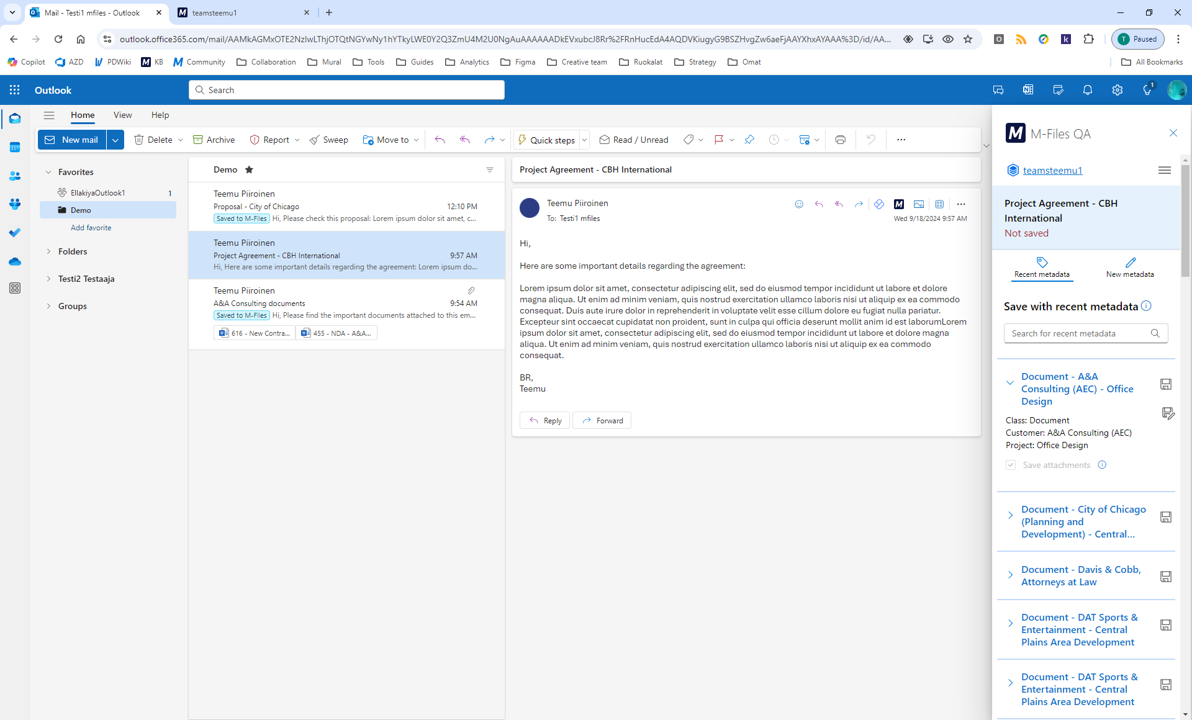Click the Outlook Search box
Screen dimensions: 1192x720
click(x=347, y=90)
